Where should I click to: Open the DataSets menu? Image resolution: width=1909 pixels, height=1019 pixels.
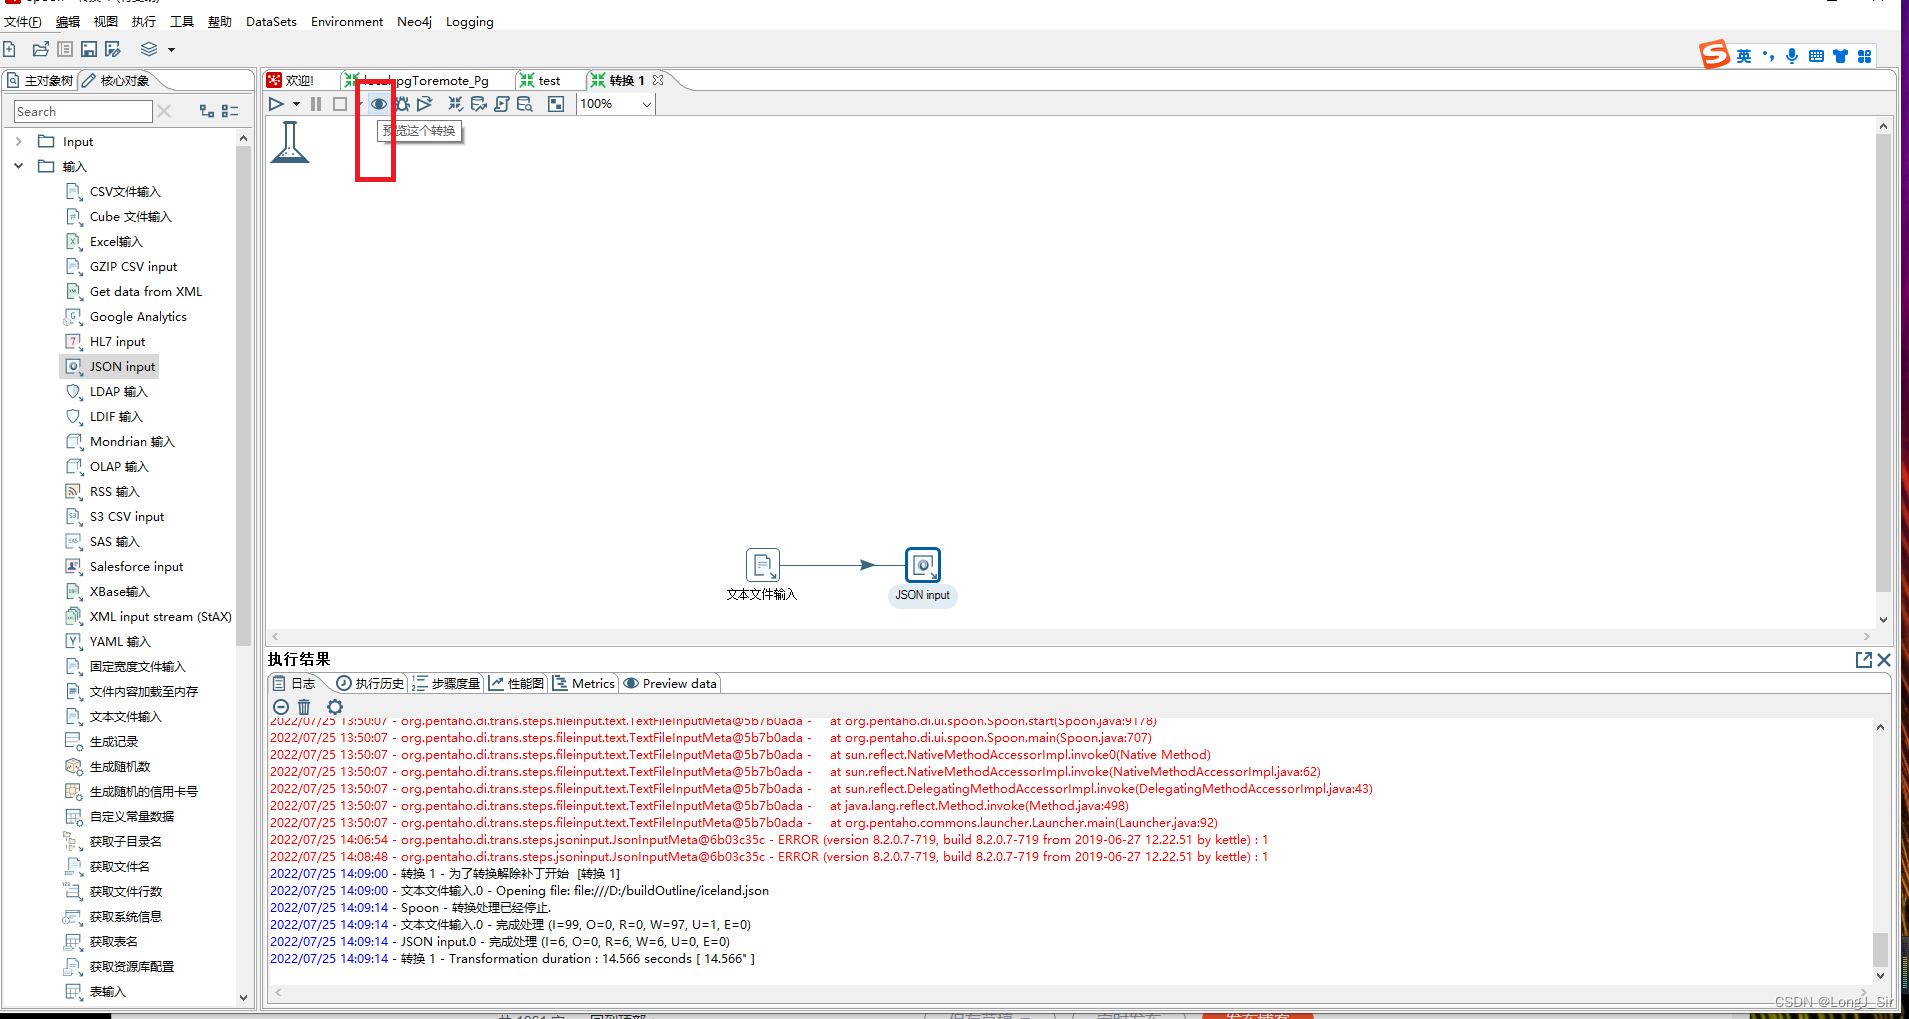tap(271, 22)
